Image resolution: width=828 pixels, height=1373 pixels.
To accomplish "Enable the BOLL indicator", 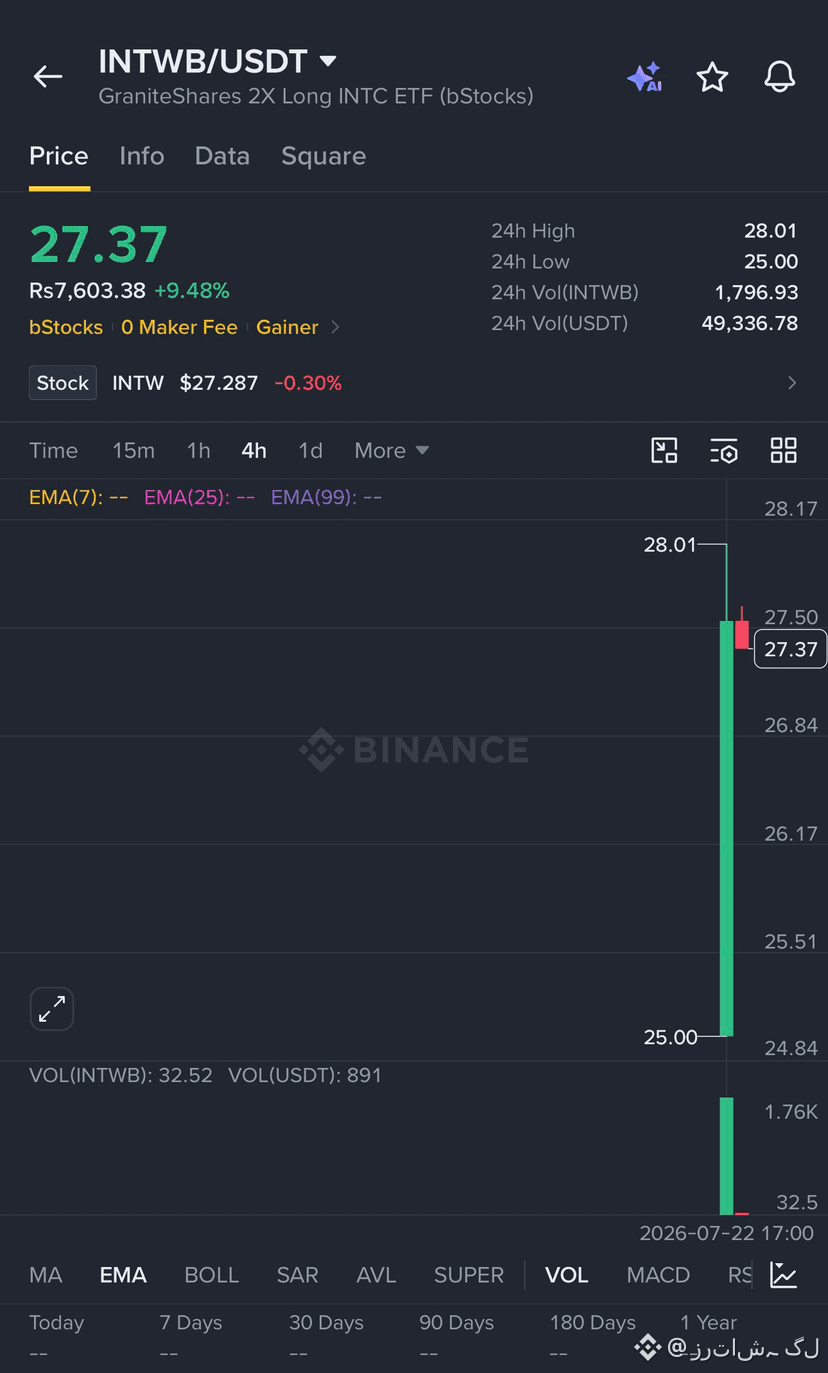I will 211,1275.
